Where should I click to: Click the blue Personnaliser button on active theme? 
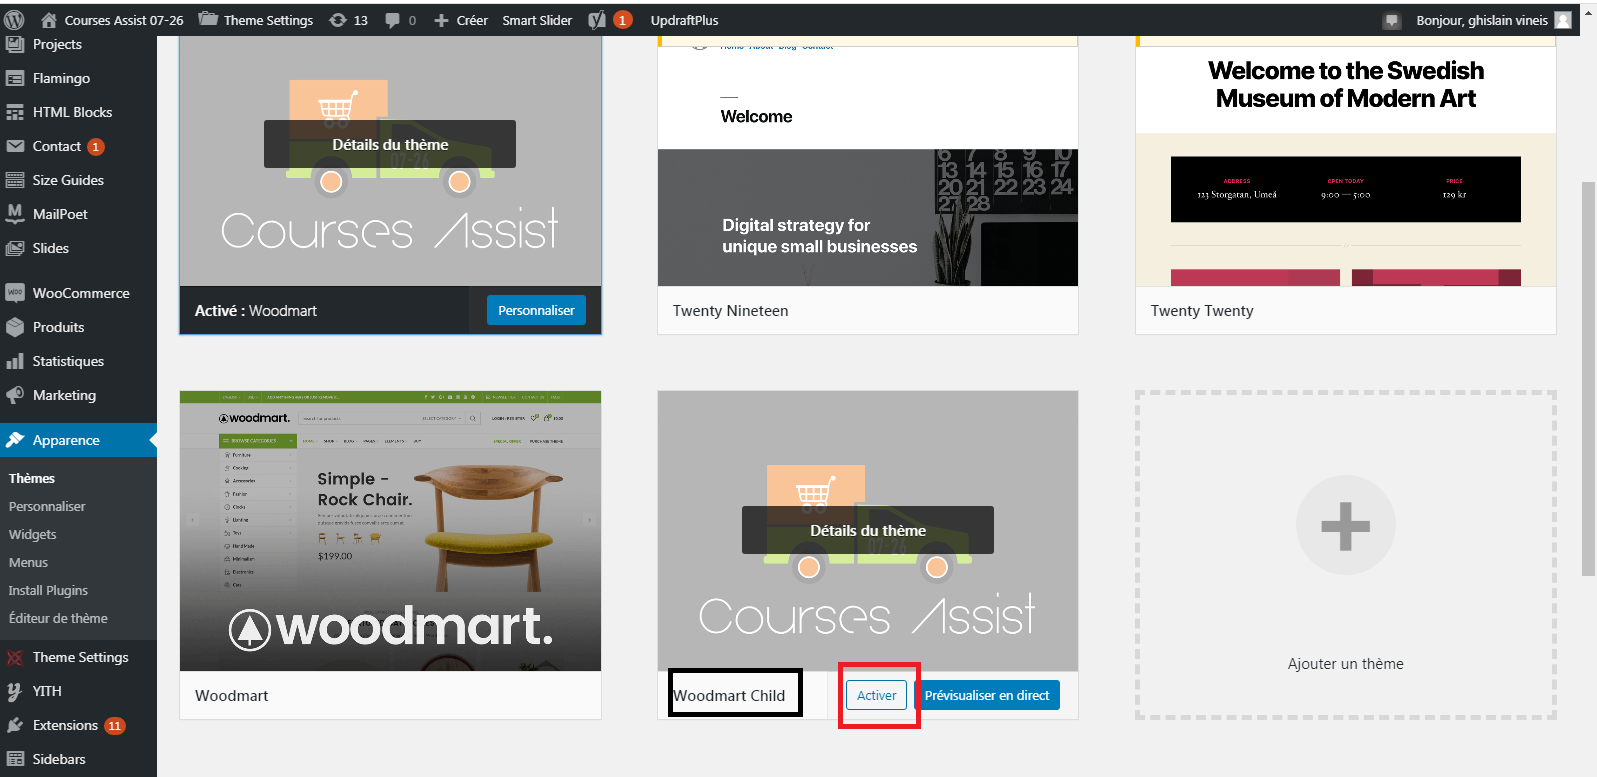point(536,310)
